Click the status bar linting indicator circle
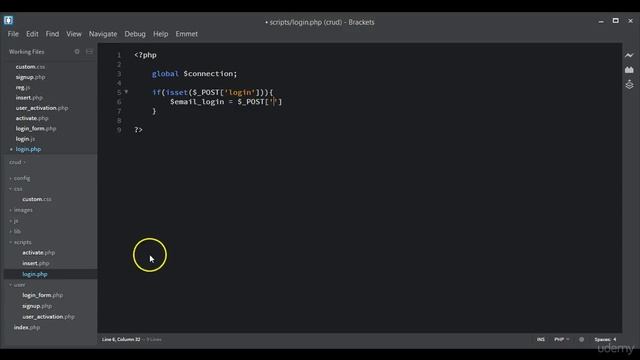Image resolution: width=640 pixels, height=360 pixels. click(x=581, y=339)
